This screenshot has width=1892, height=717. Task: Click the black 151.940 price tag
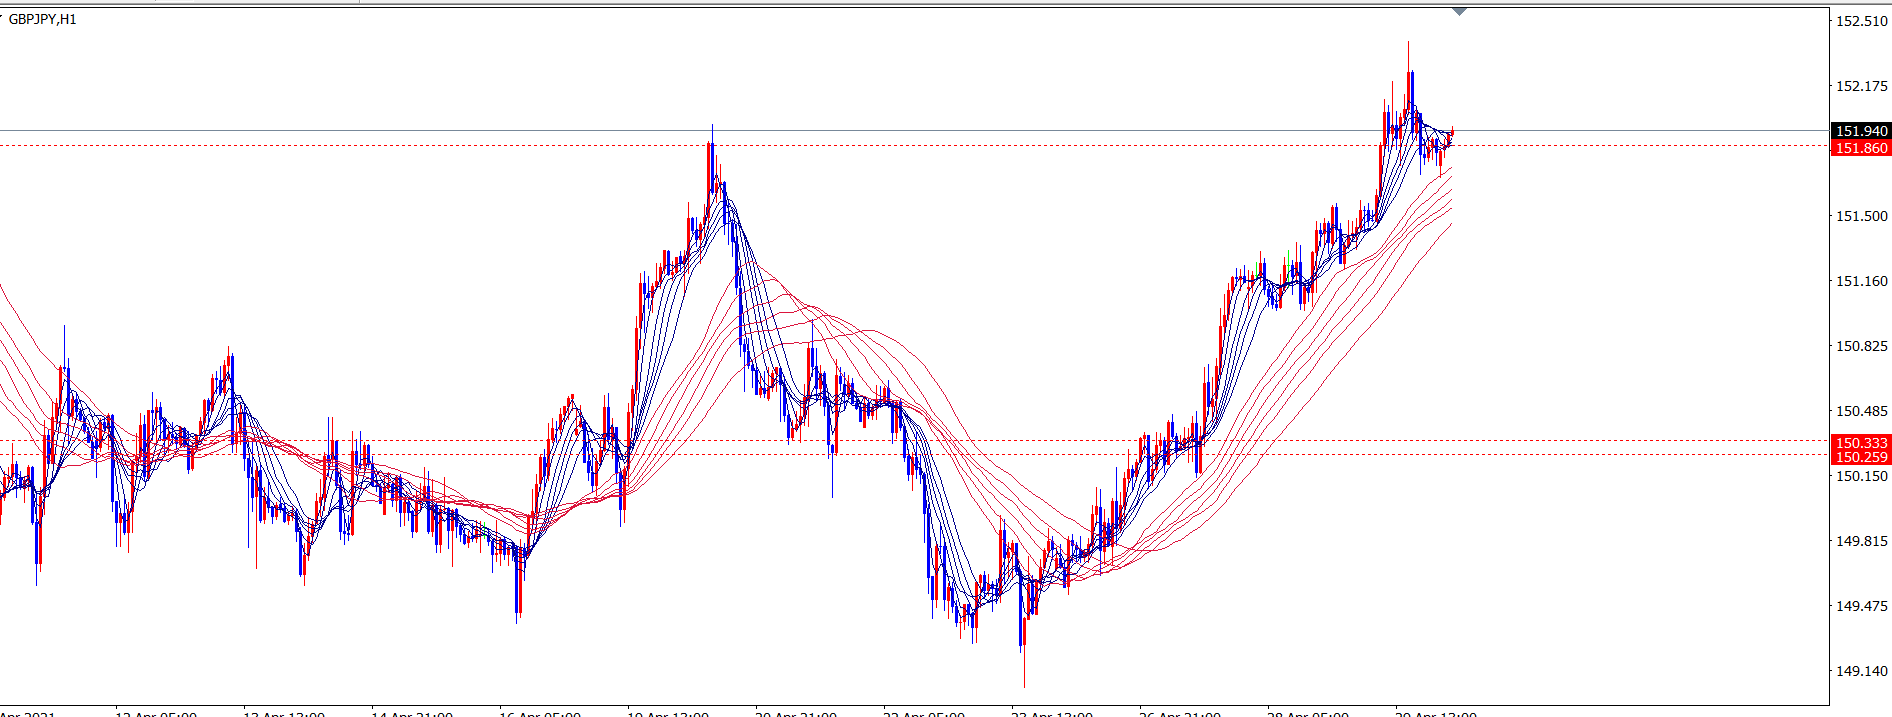[x=1861, y=131]
